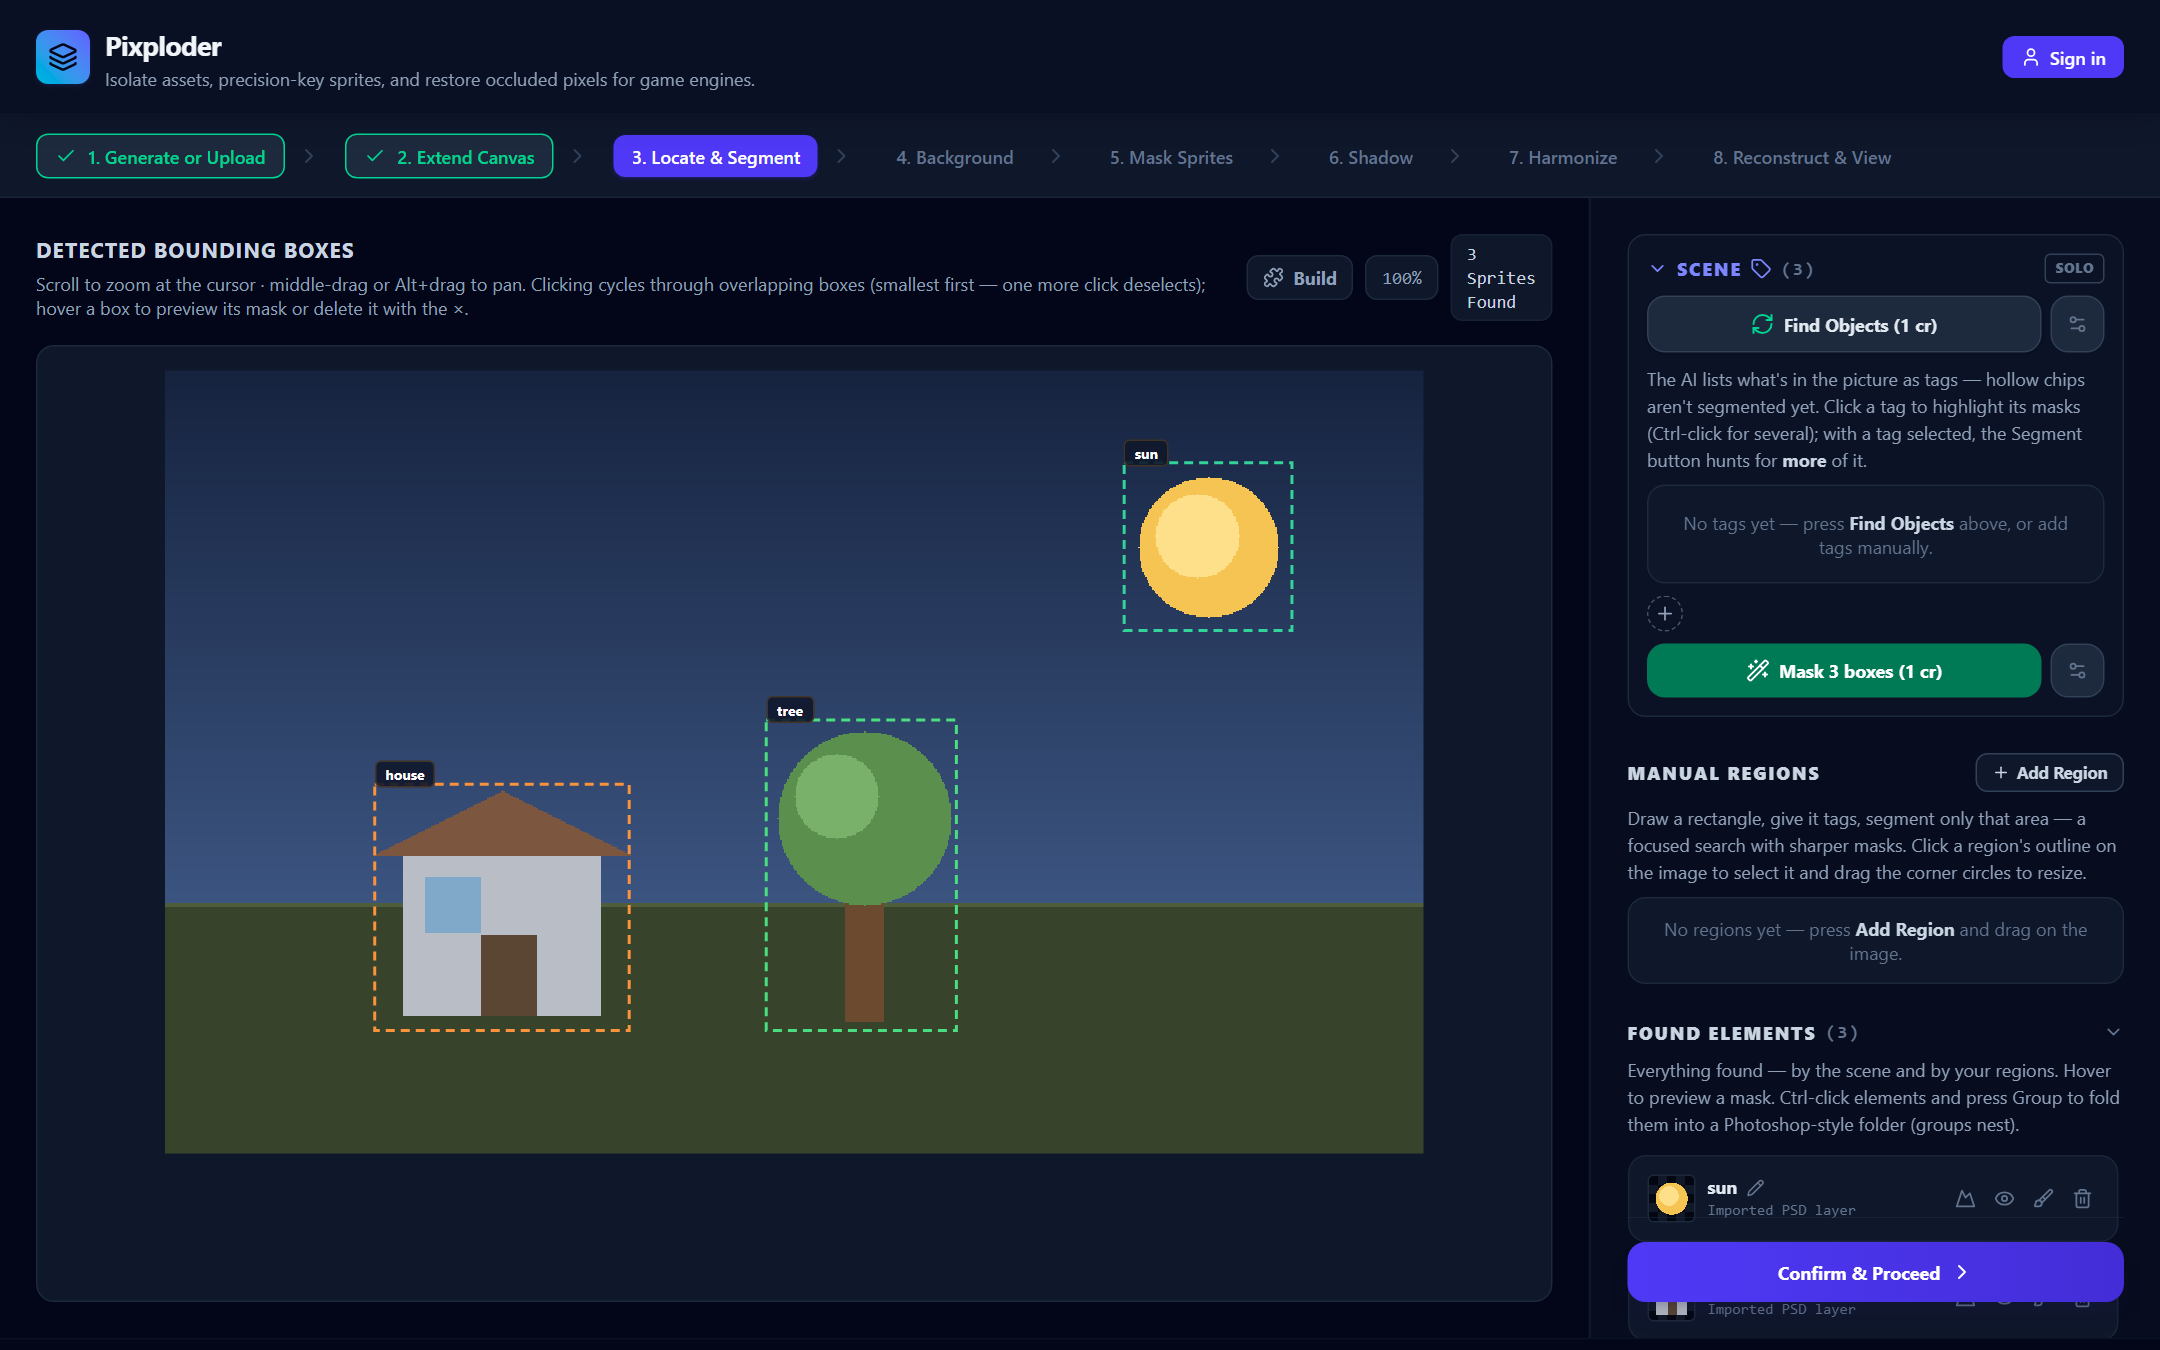Open the 5. Mask Sprites step
2160x1350 pixels.
1171,157
